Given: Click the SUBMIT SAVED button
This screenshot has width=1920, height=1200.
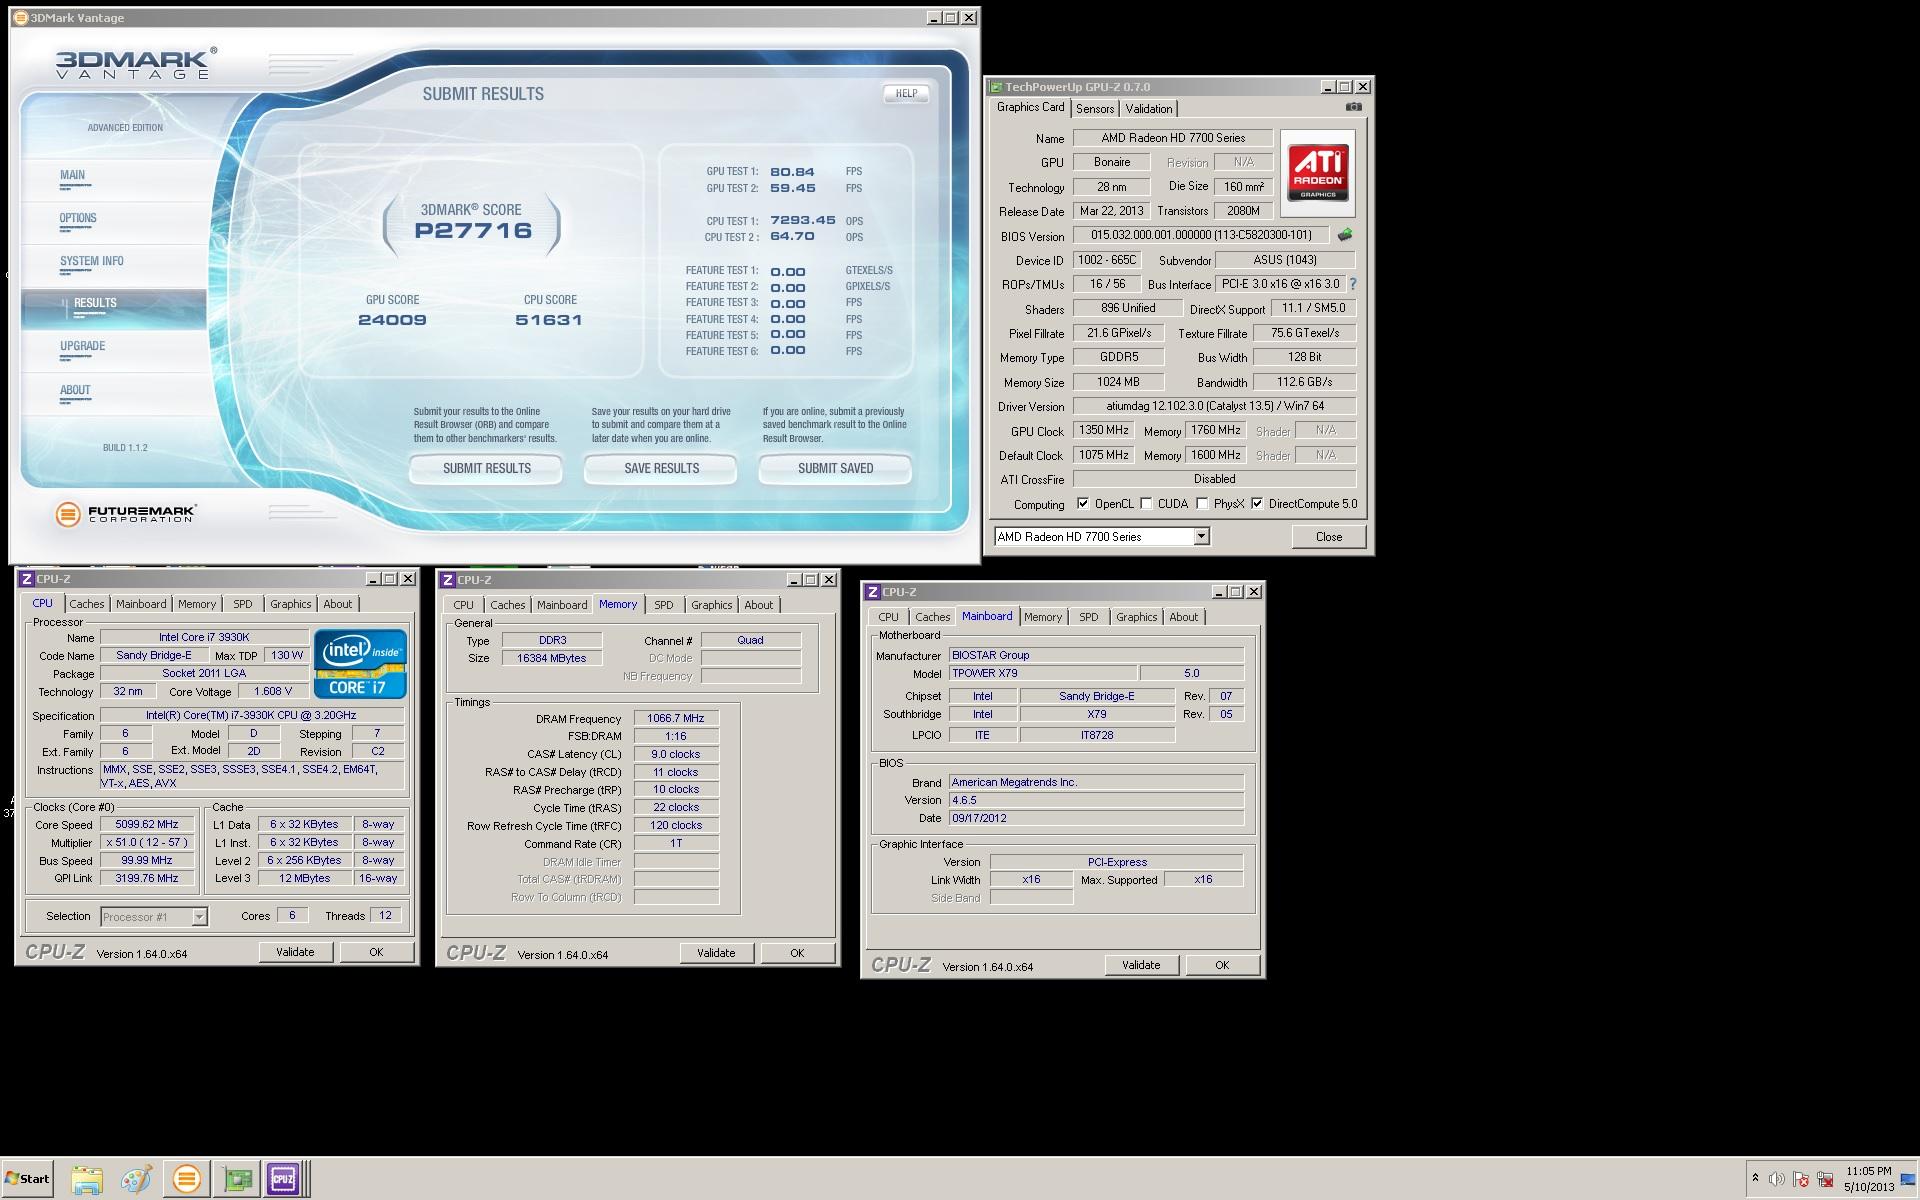Looking at the screenshot, I should (x=835, y=468).
